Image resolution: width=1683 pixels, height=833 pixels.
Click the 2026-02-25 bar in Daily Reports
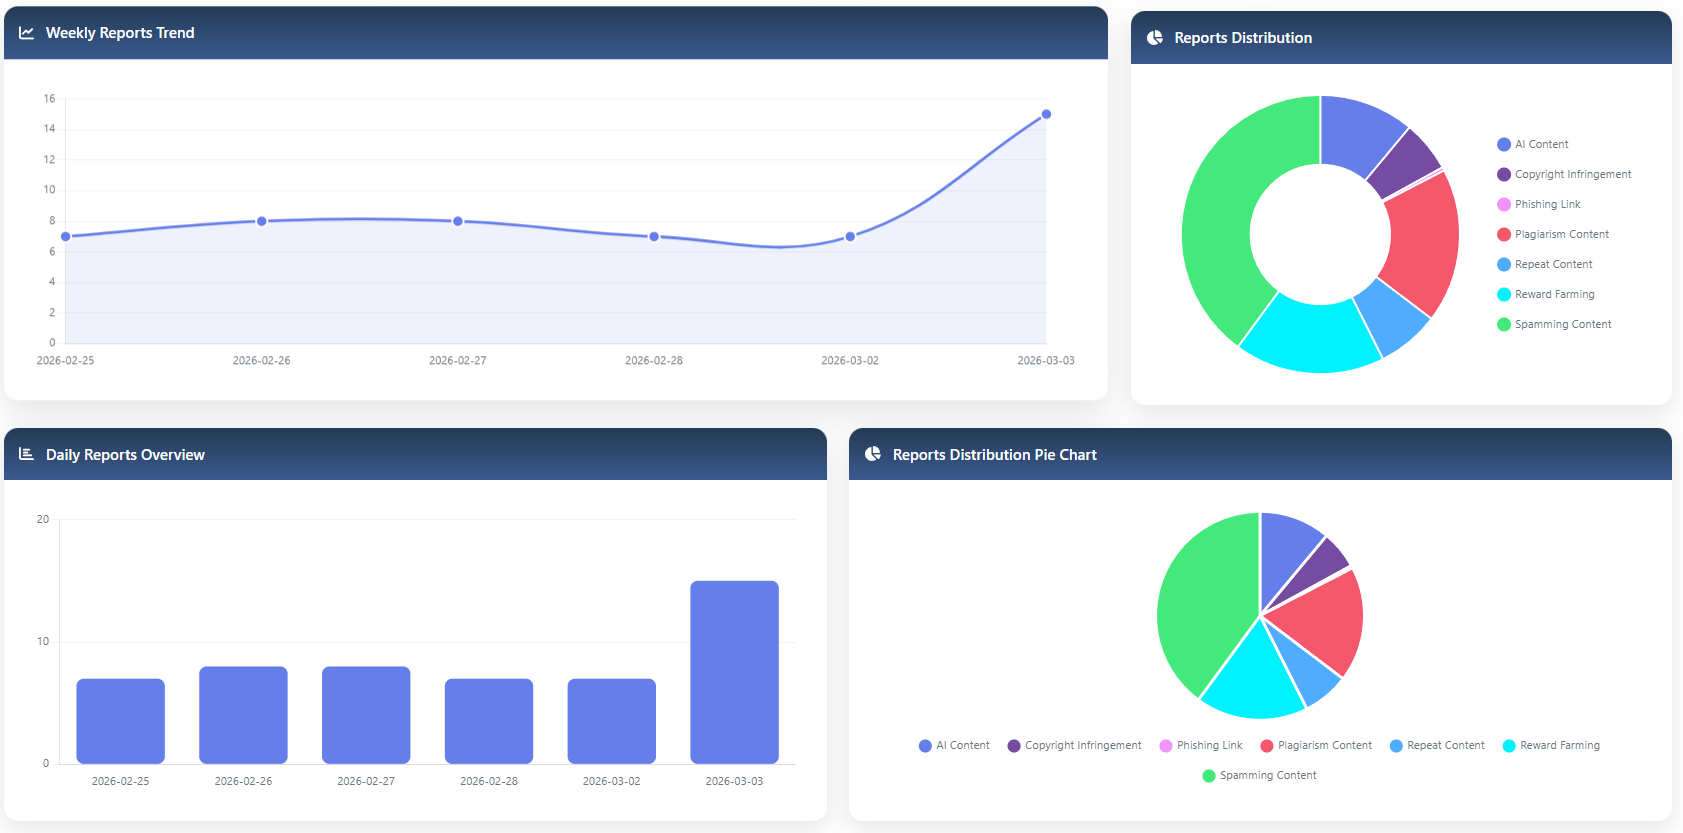[120, 721]
